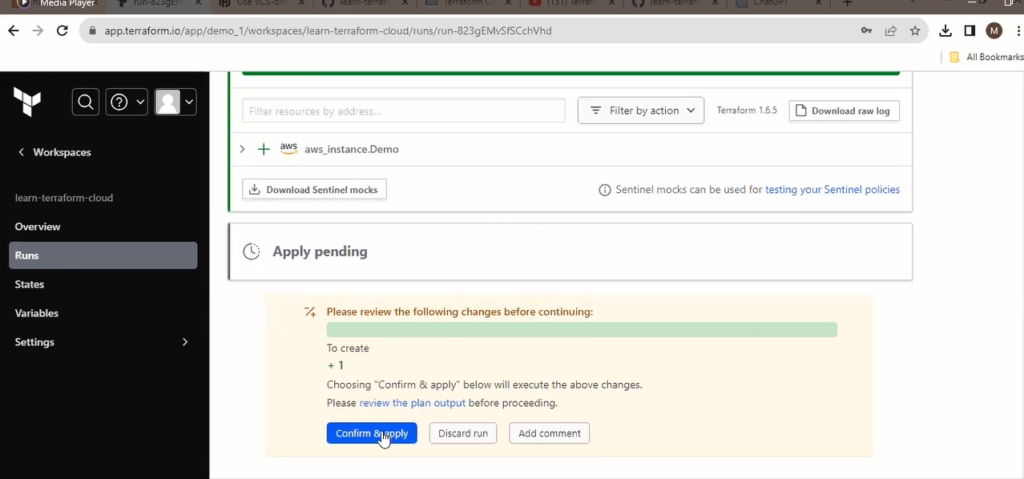The height and width of the screenshot is (479, 1024).
Task: Open testing your Sentinel policies link
Action: pos(832,190)
